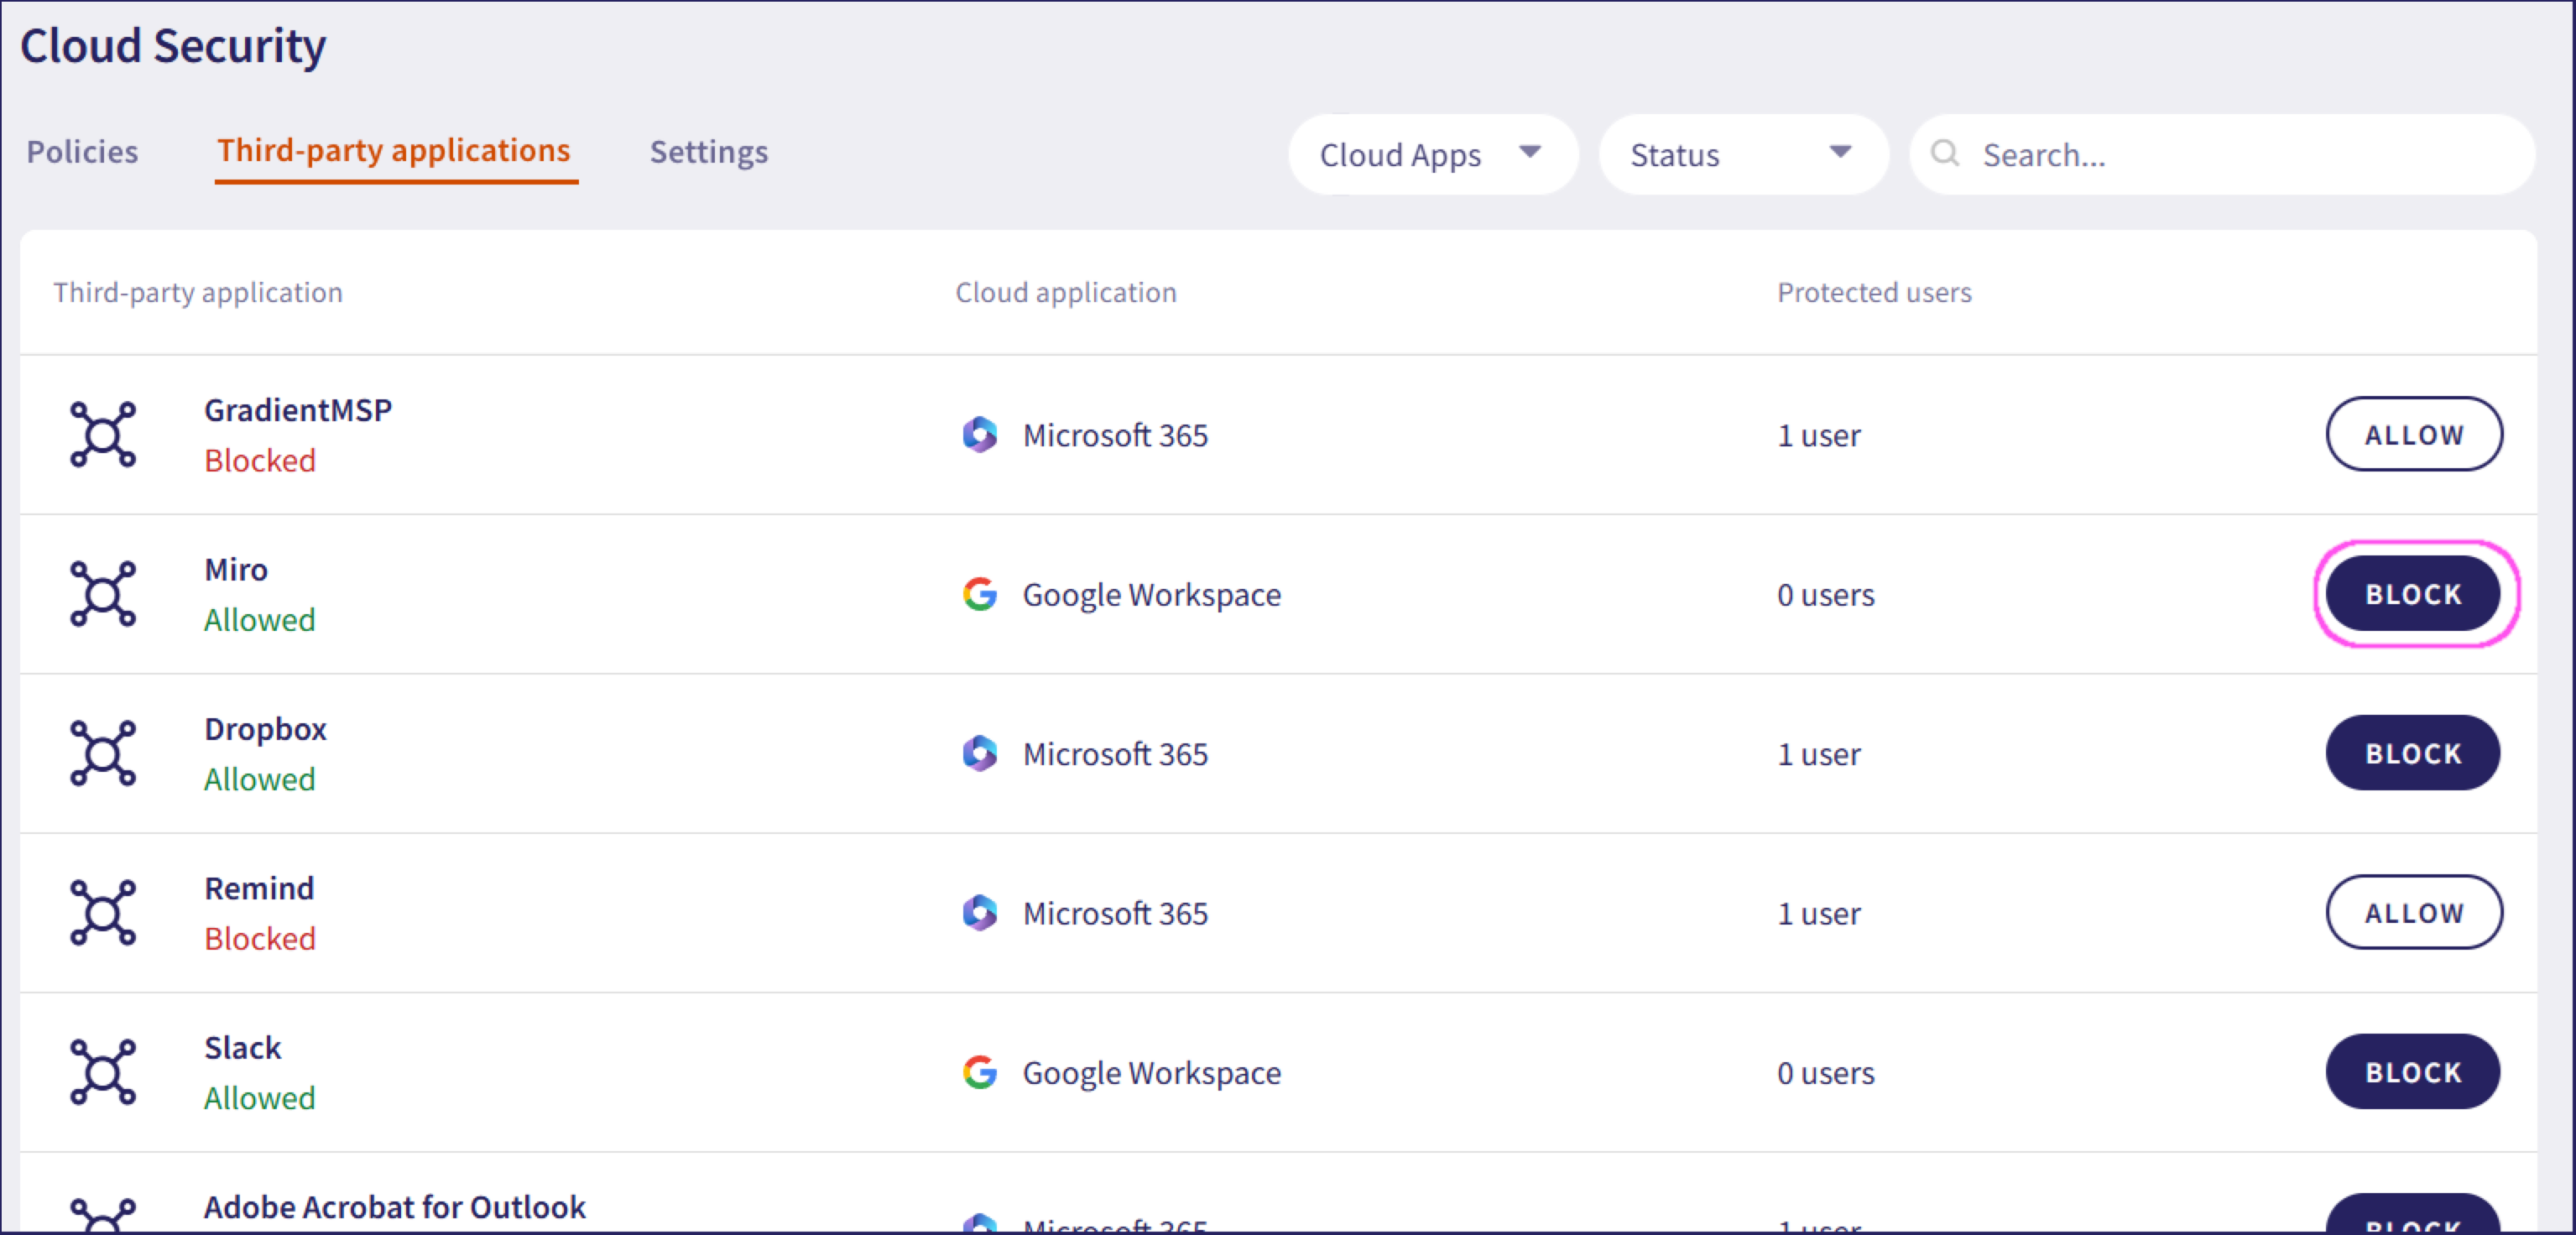
Task: Switch to the Policies tab
Action: (82, 152)
